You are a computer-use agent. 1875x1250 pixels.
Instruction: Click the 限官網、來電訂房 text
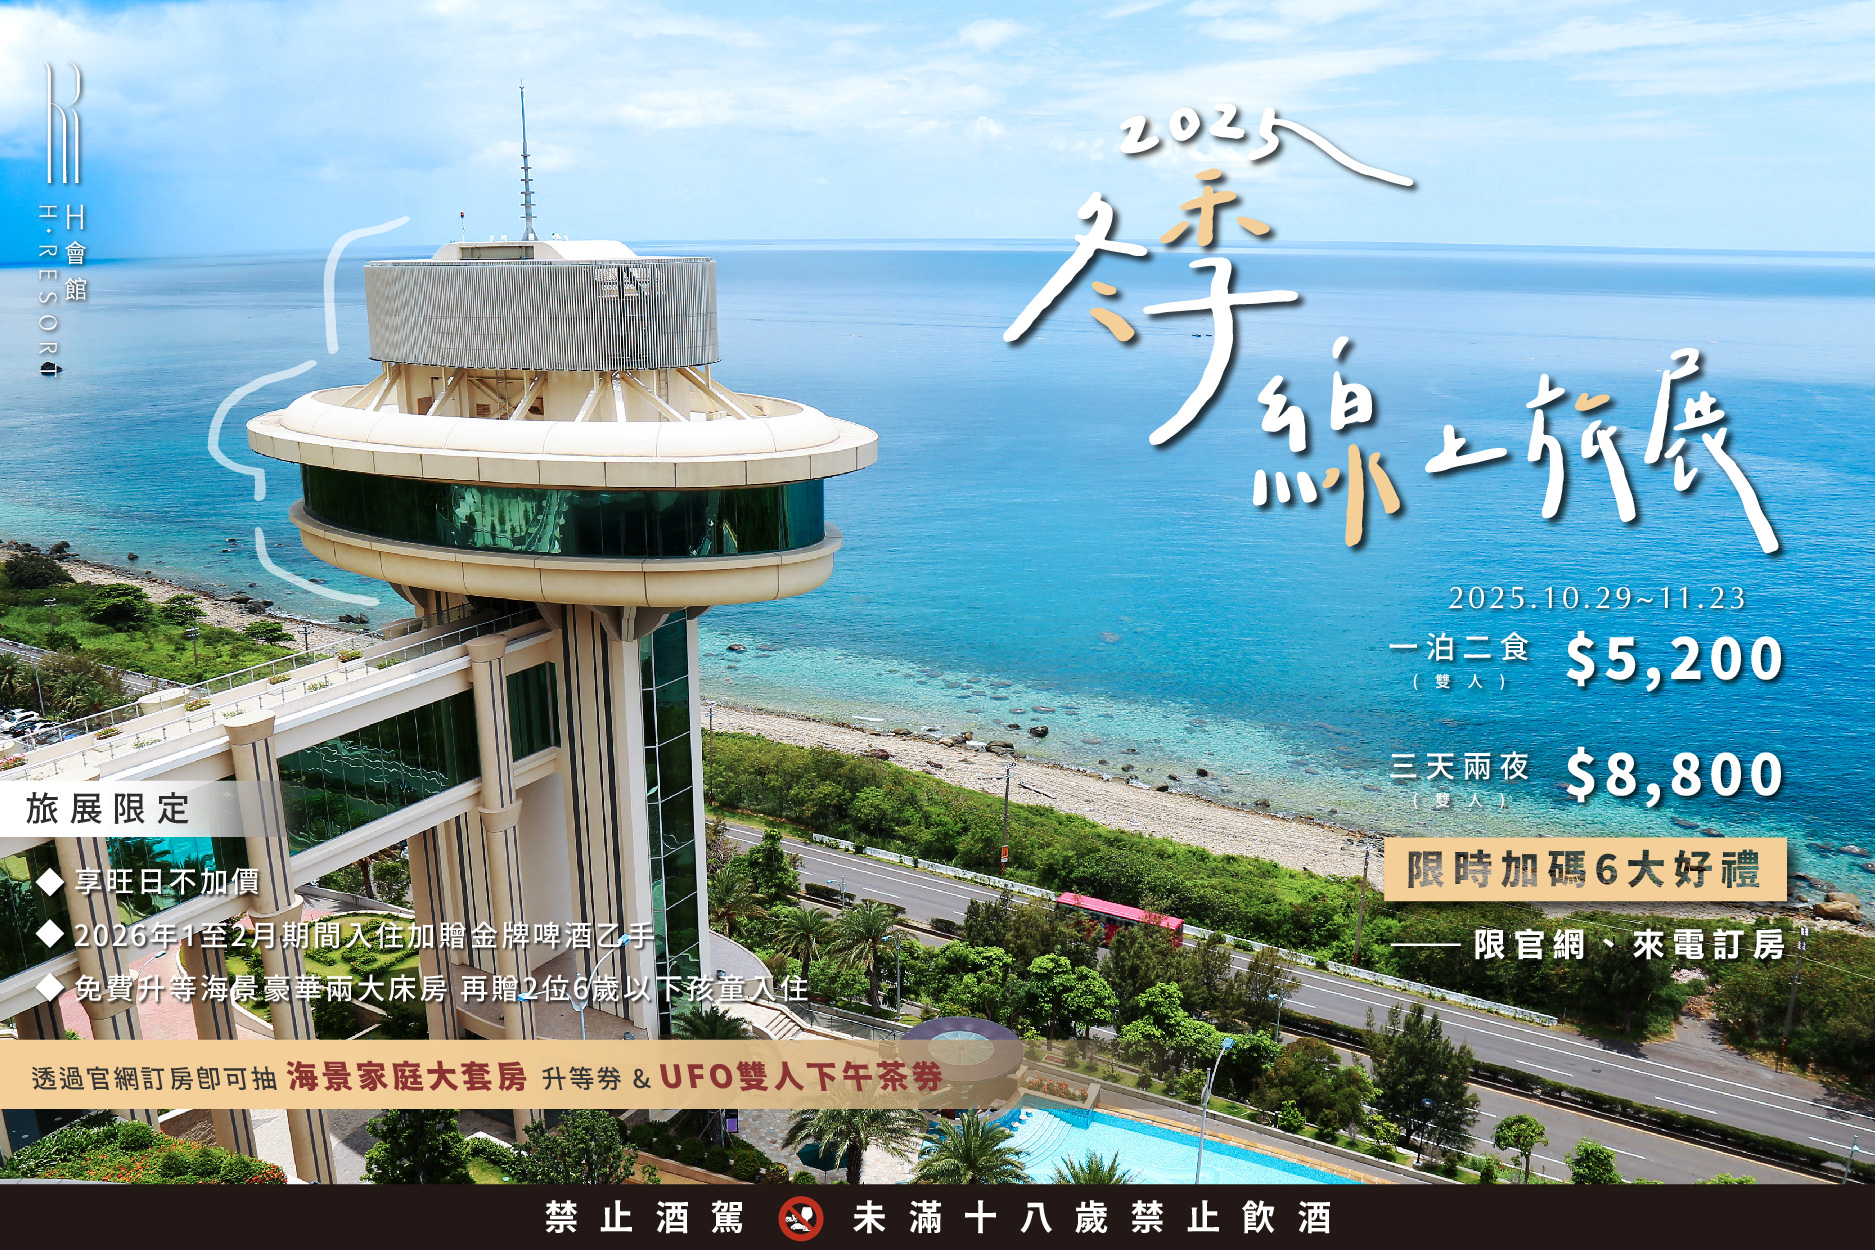pyautogui.click(x=1628, y=944)
